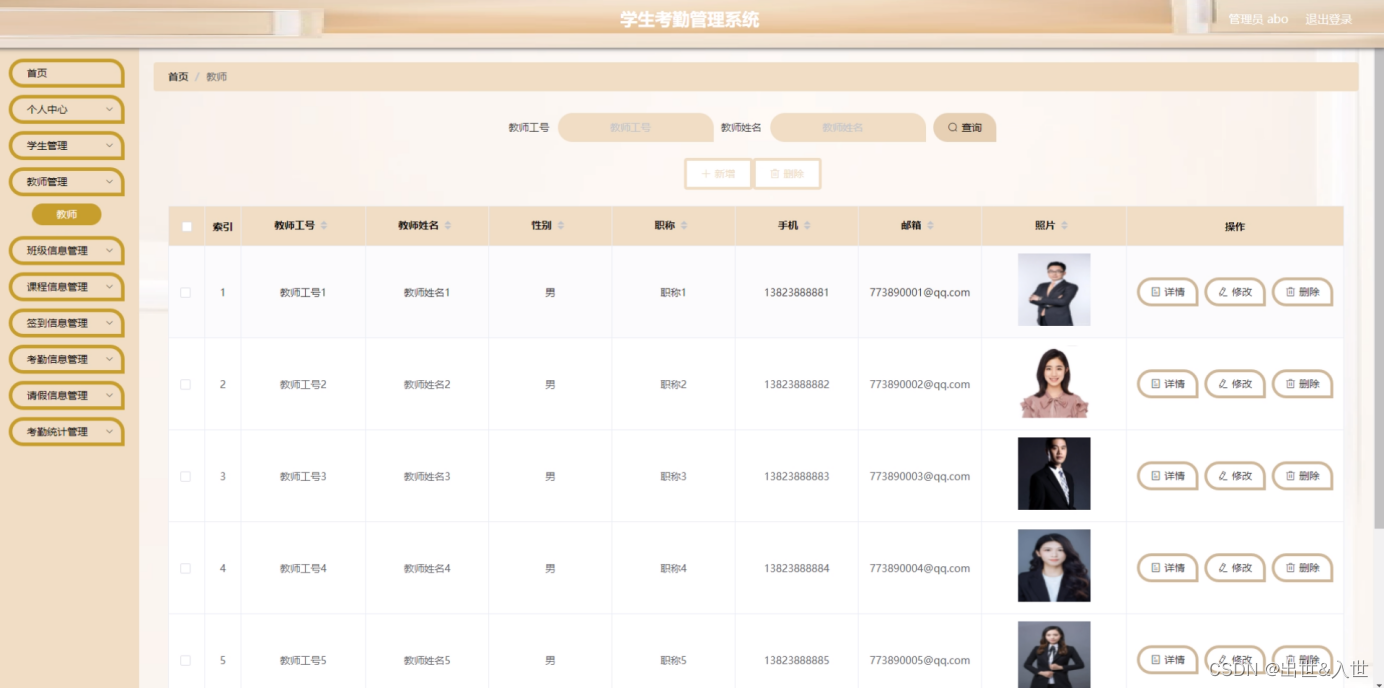Image resolution: width=1384 pixels, height=688 pixels.
Task: Click 详情 icon in row 1
Action: [x=1156, y=292]
